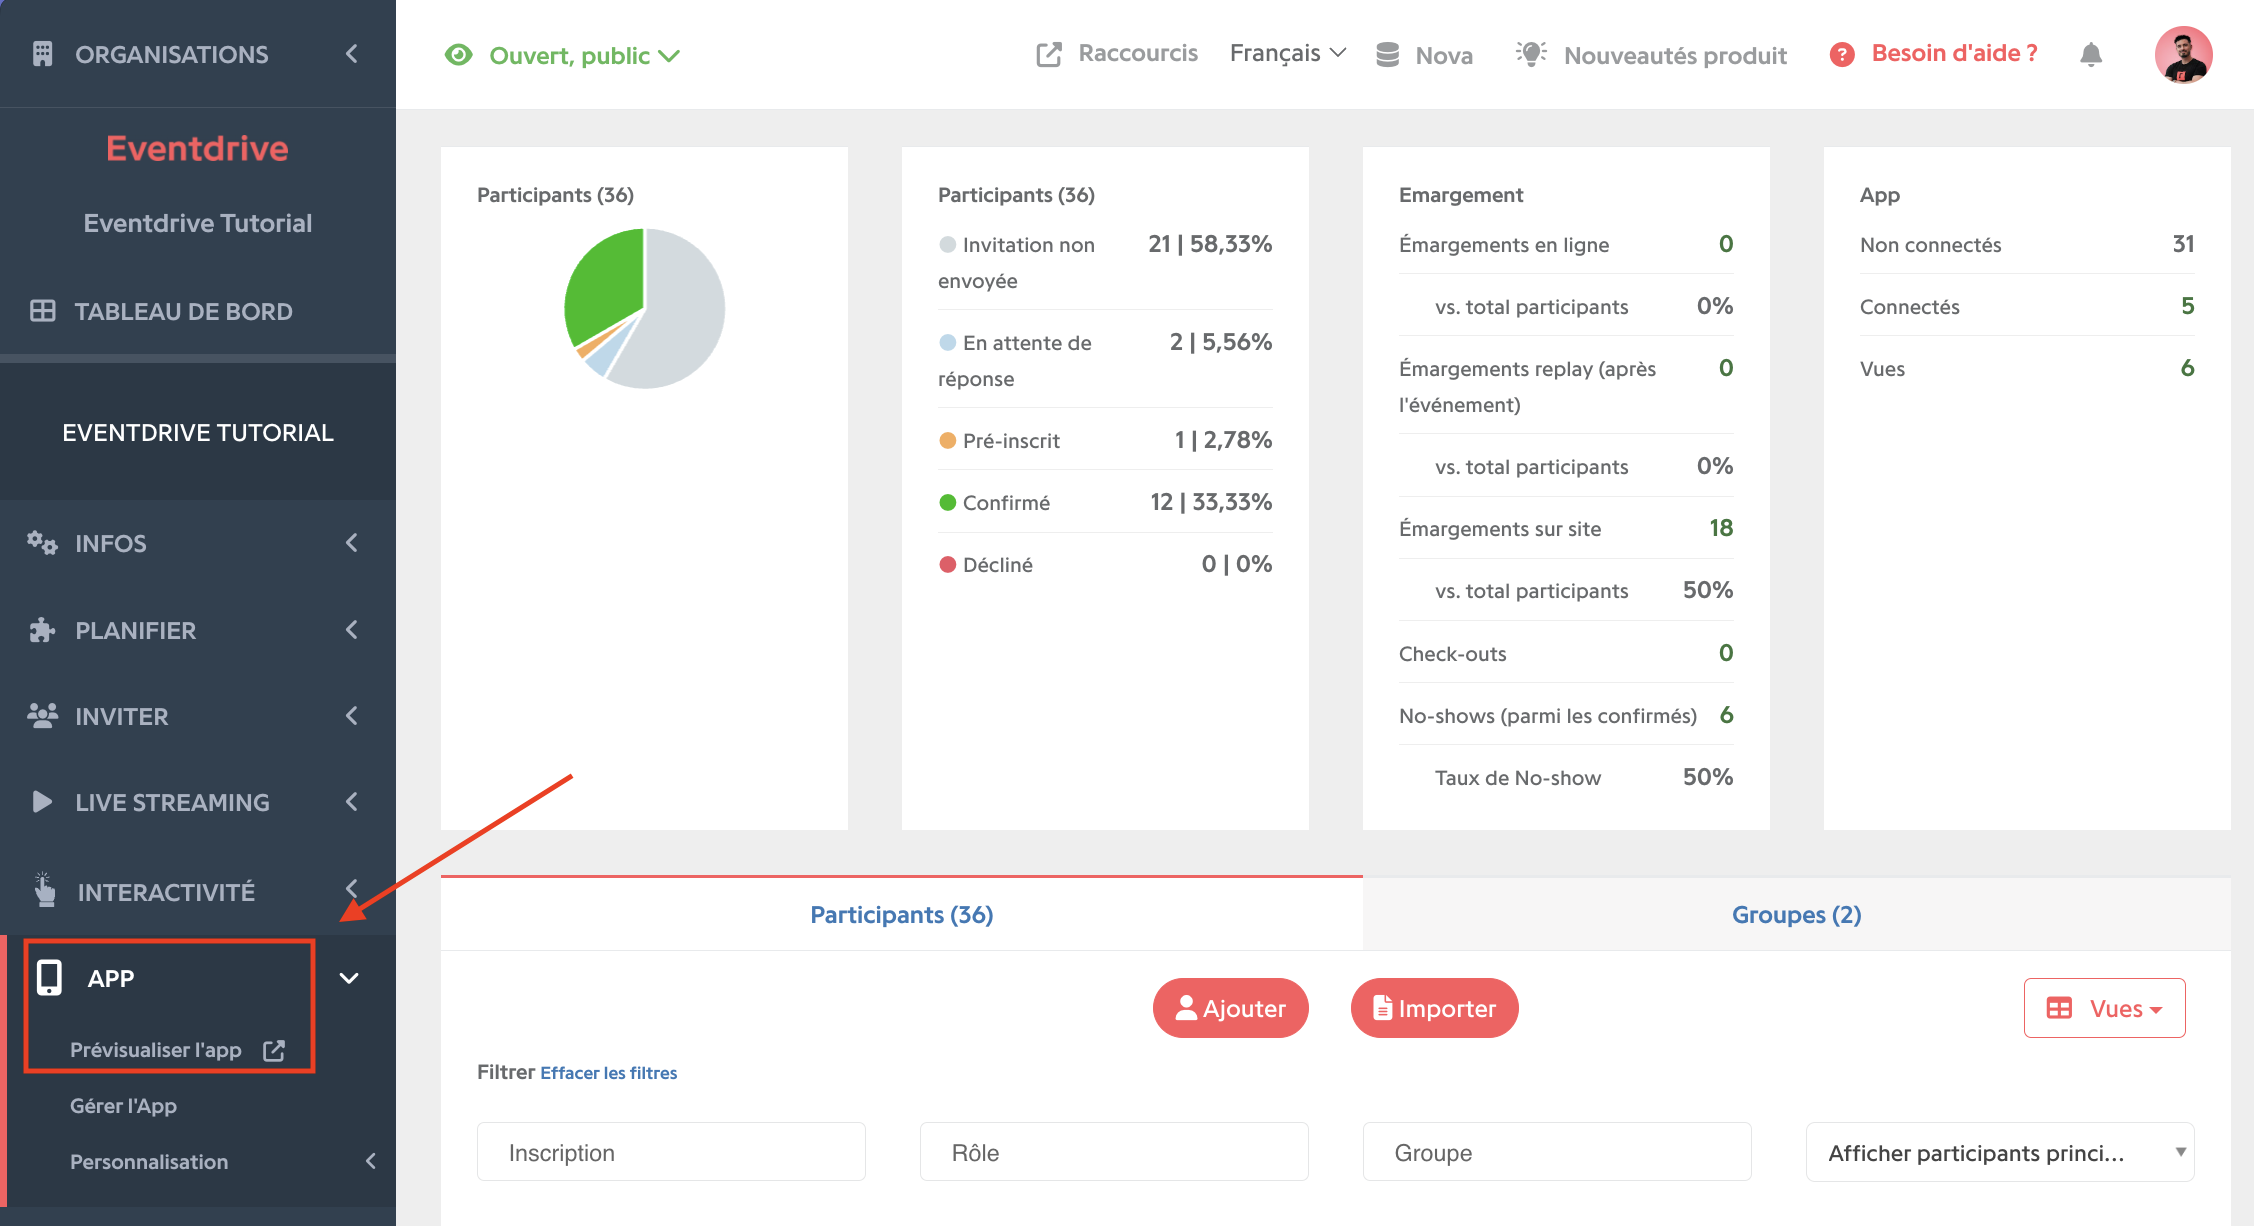Expand the INFOS sidebar section
The height and width of the screenshot is (1226, 2254).
pos(198,543)
